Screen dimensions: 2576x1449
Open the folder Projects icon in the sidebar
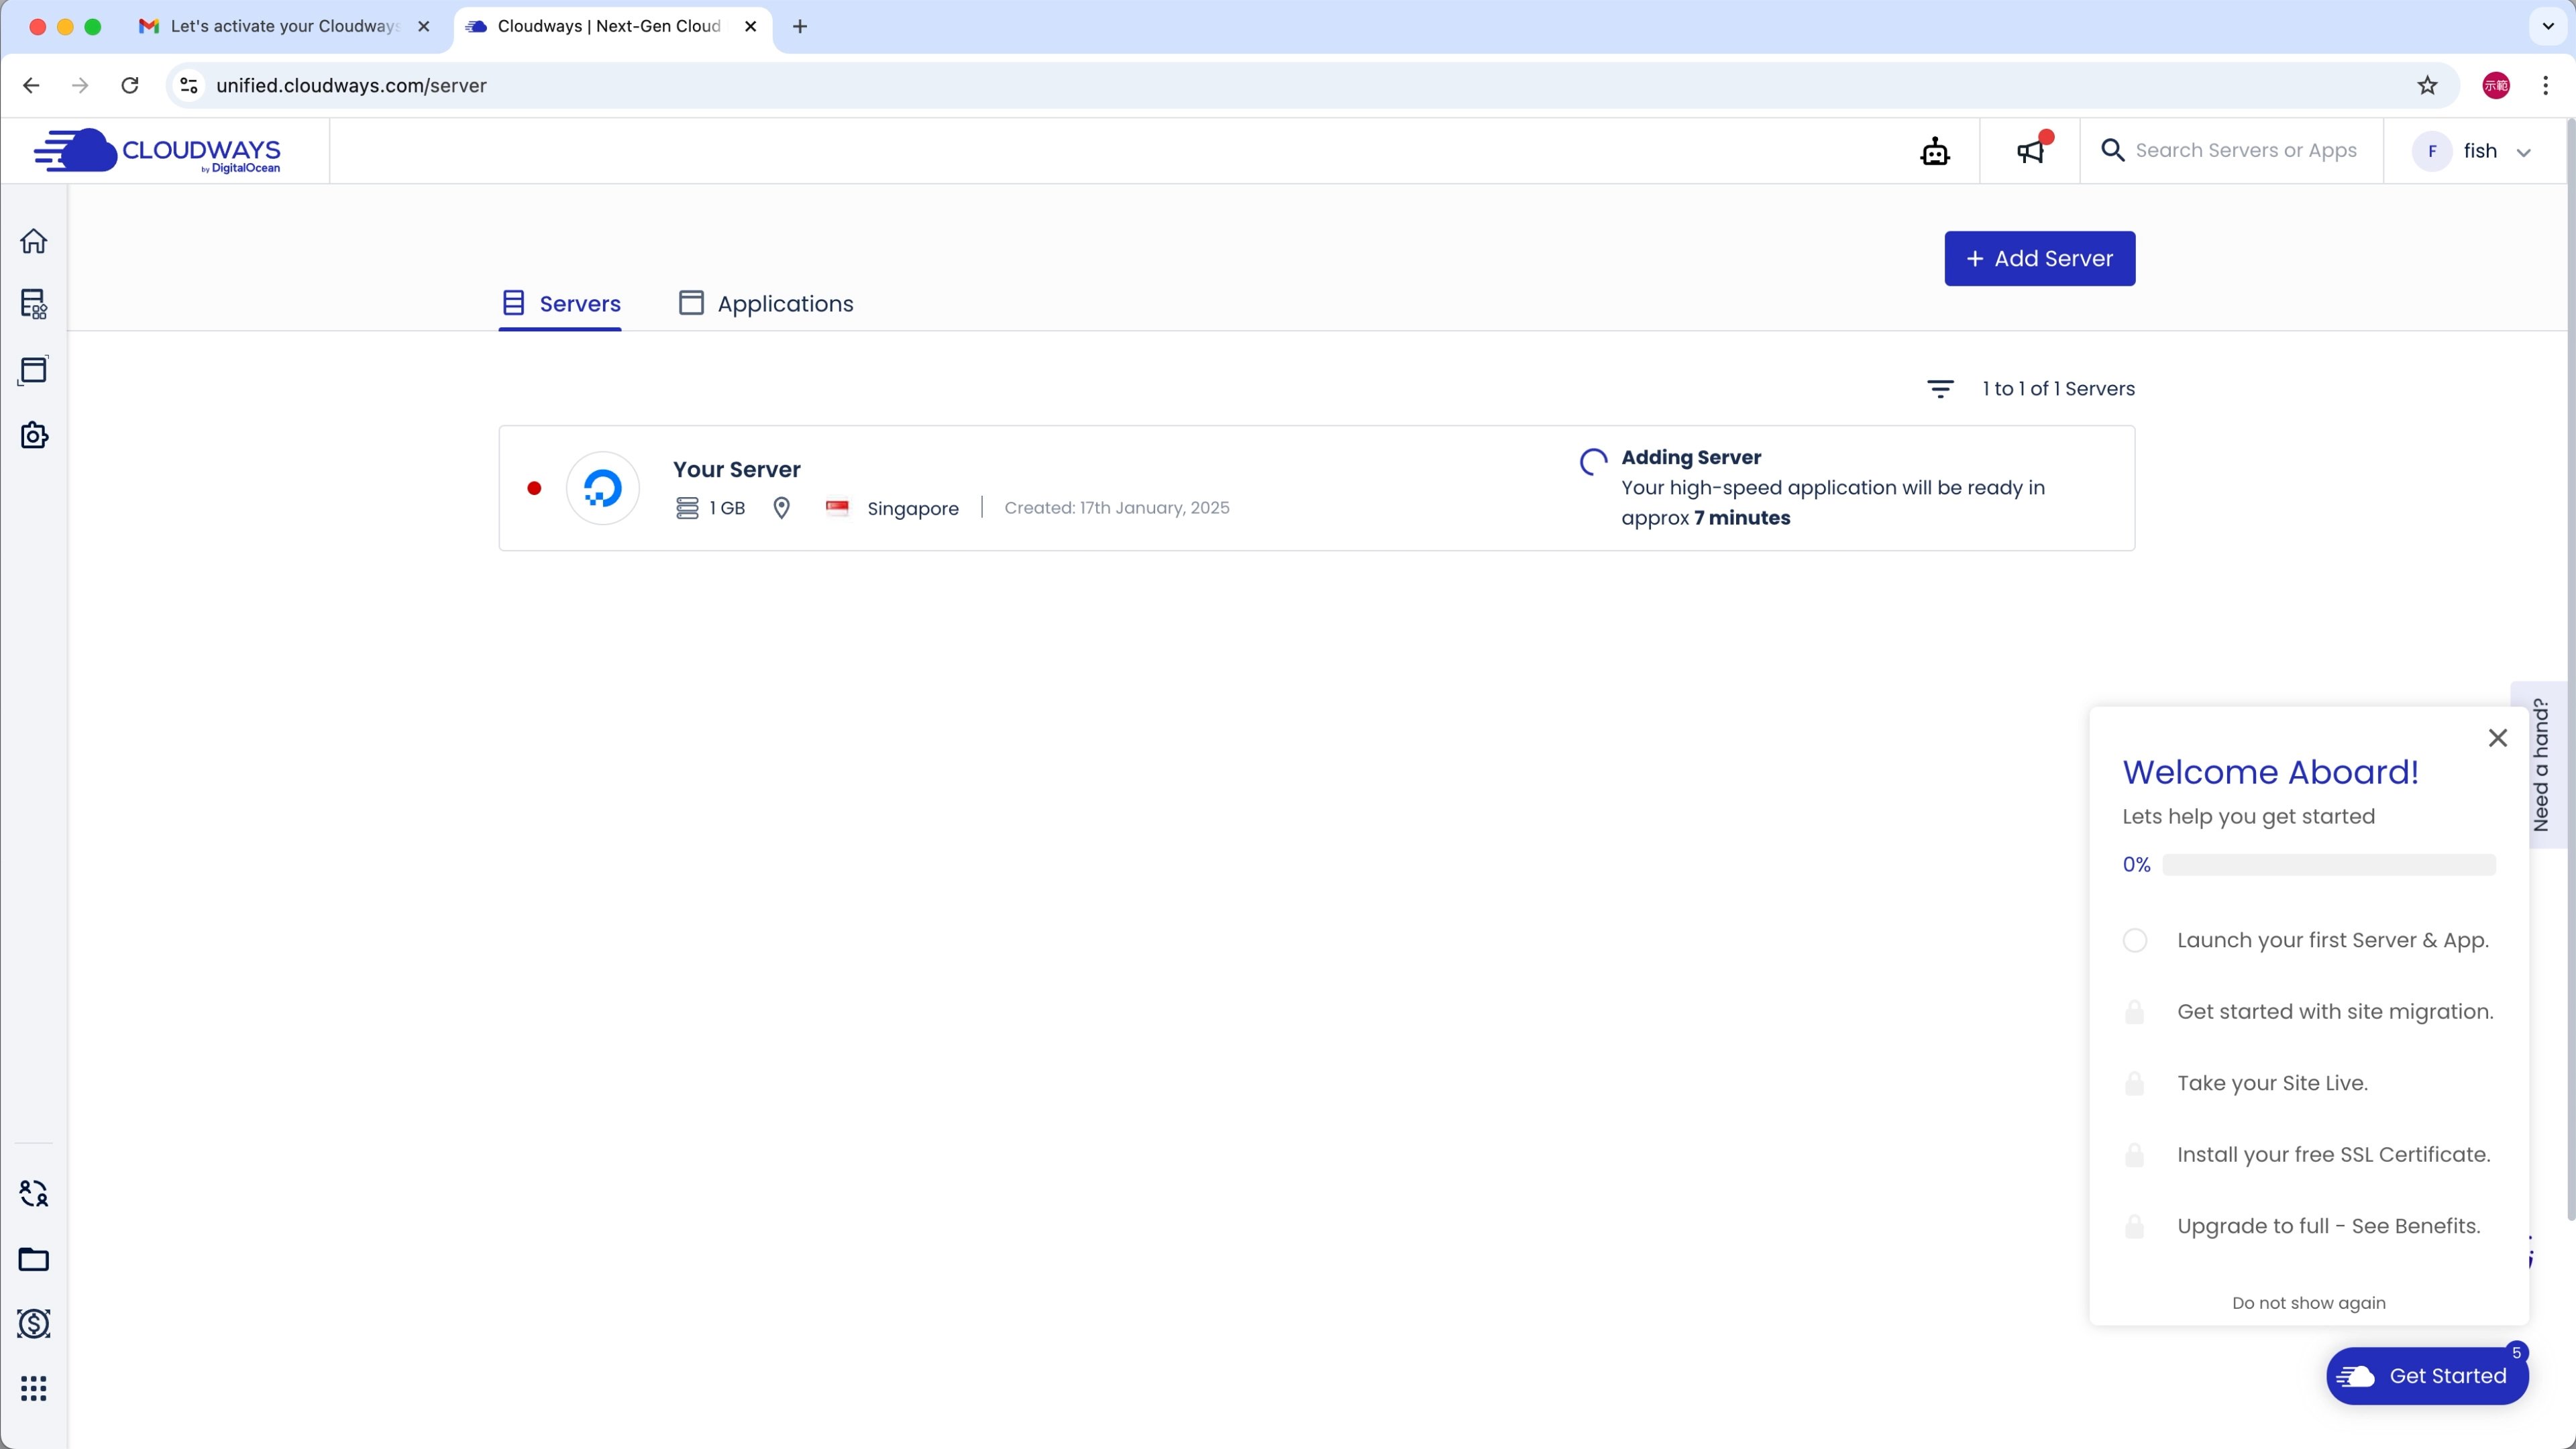pyautogui.click(x=34, y=1259)
